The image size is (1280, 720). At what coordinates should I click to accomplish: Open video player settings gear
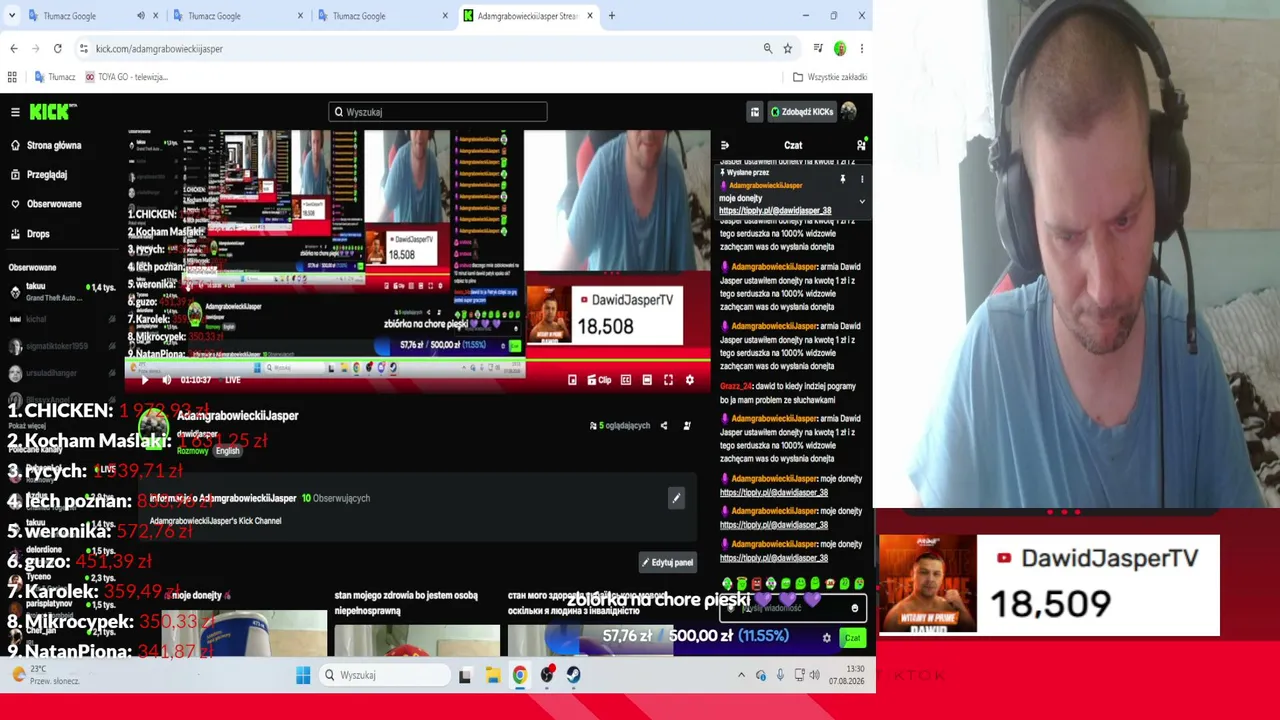[689, 380]
